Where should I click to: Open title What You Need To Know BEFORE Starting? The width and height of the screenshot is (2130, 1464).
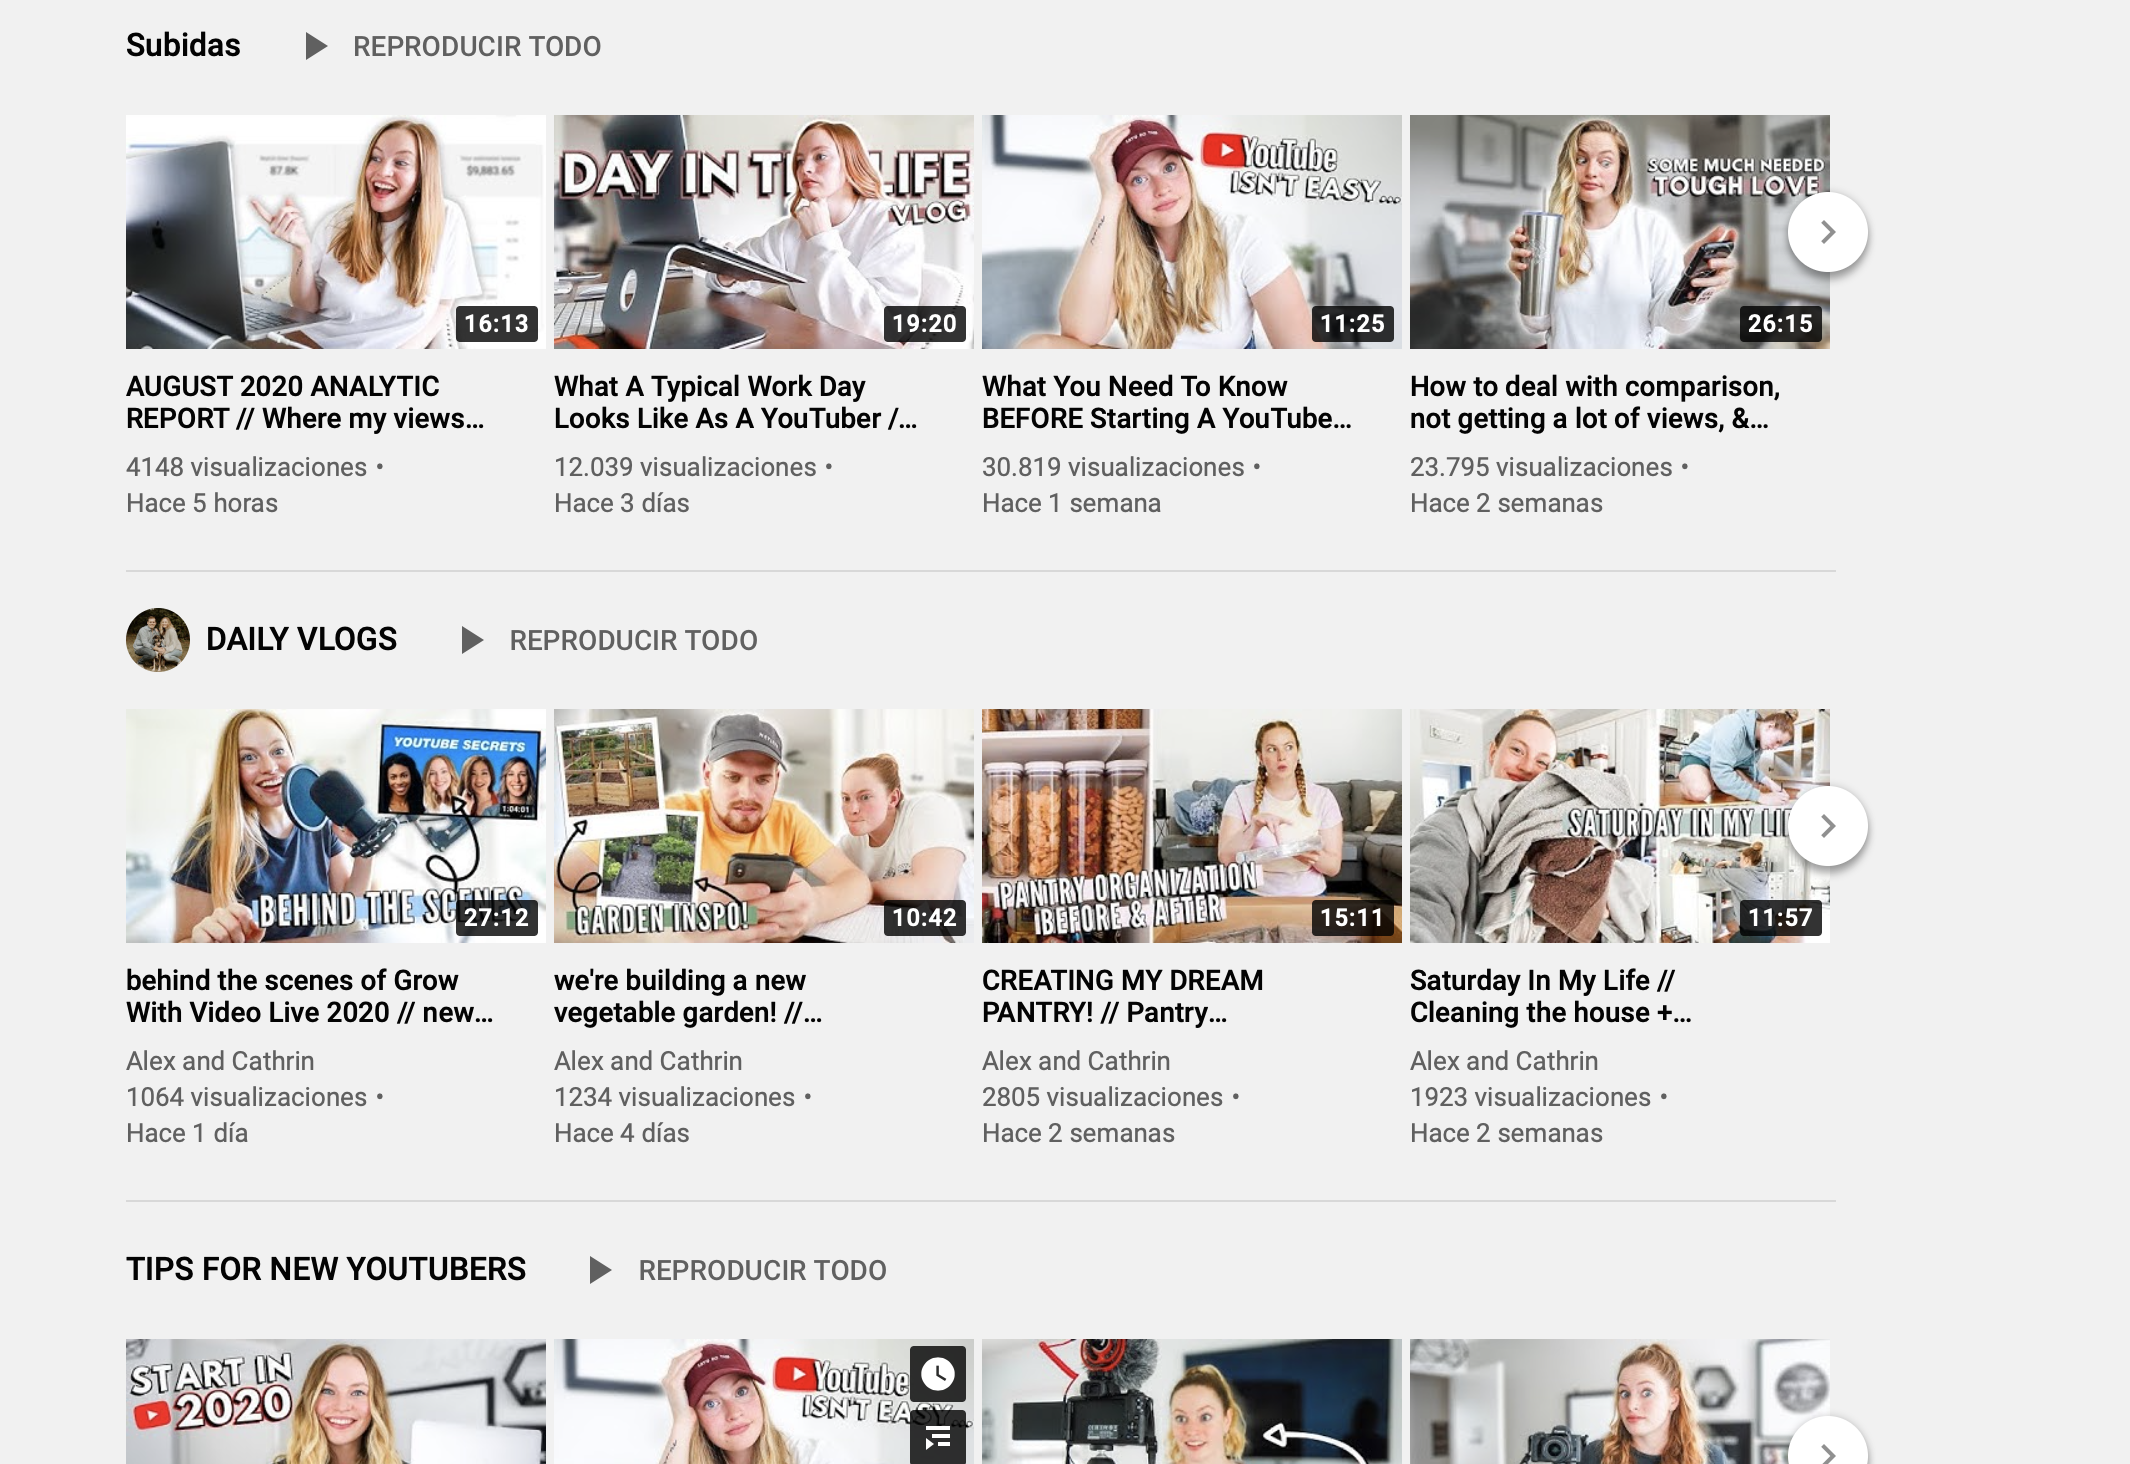[1167, 402]
